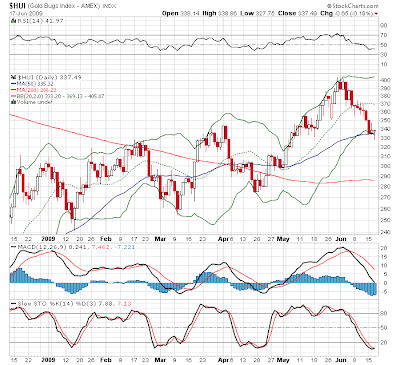Click the 270 price axis label

point(385,197)
